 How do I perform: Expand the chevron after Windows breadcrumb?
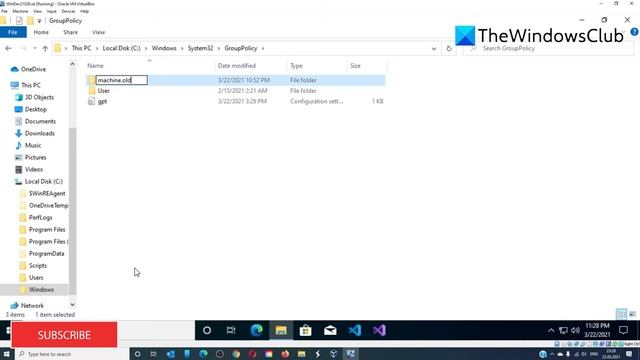pos(182,49)
